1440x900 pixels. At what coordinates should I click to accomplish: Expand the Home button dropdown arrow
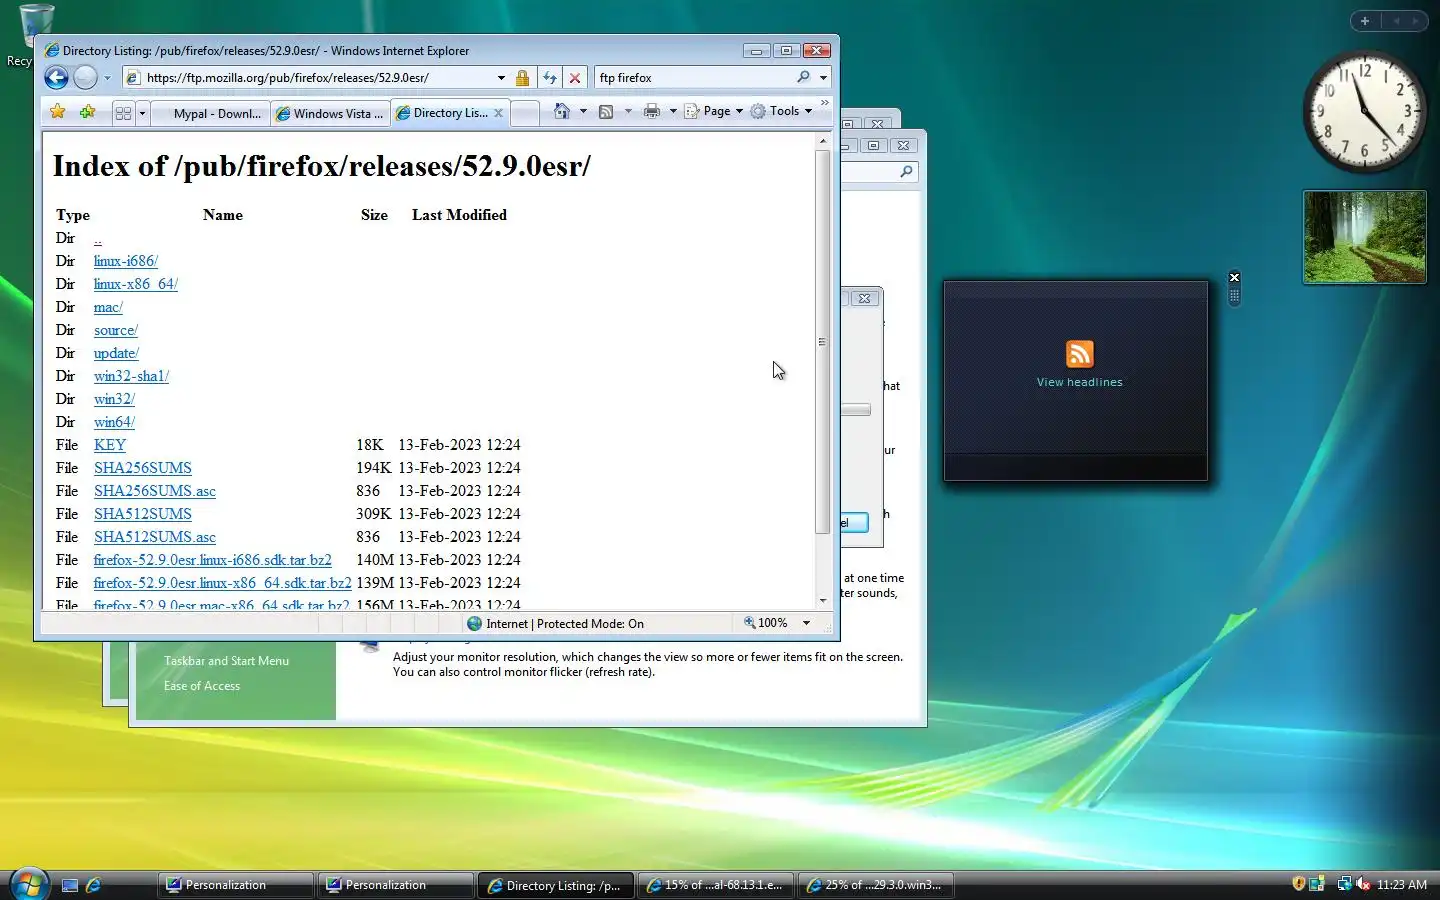[583, 111]
